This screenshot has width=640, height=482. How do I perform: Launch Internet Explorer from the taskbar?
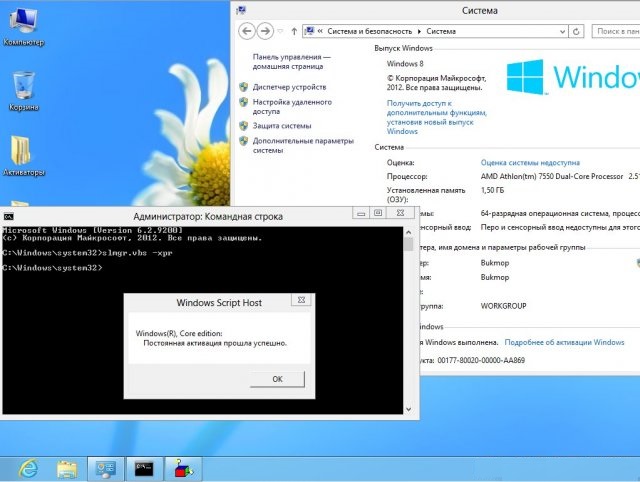tap(28, 469)
